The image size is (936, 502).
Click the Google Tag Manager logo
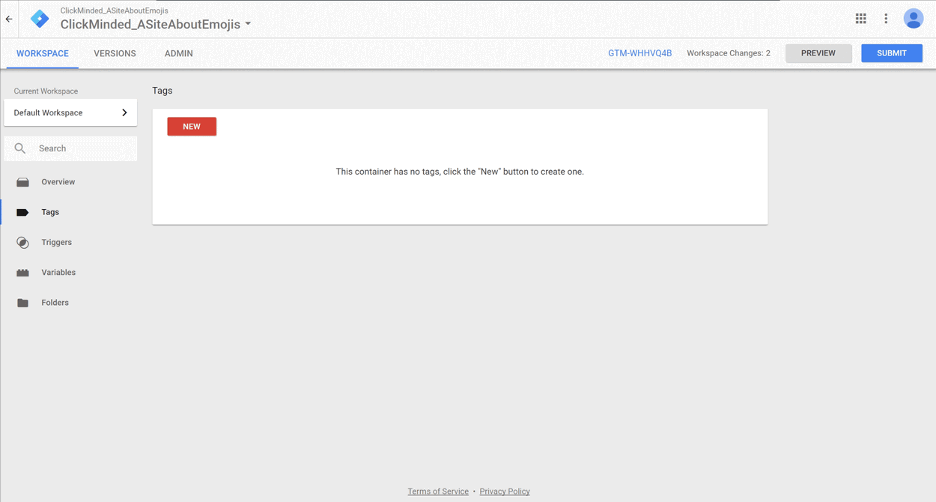tap(40, 19)
